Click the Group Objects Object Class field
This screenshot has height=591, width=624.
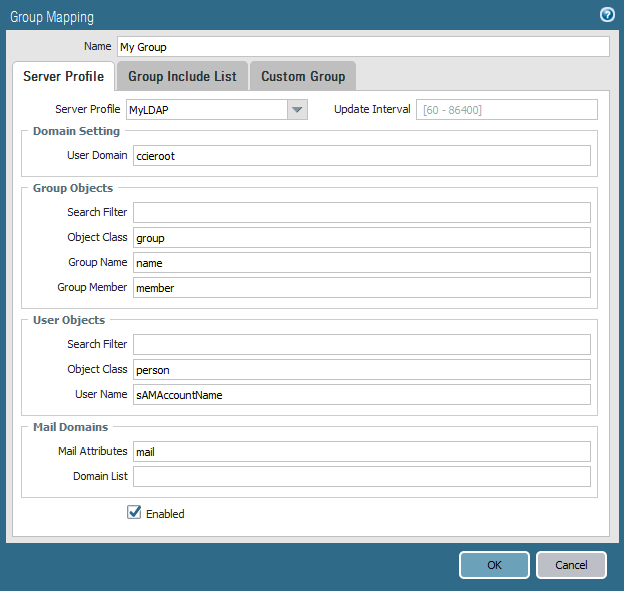click(361, 237)
